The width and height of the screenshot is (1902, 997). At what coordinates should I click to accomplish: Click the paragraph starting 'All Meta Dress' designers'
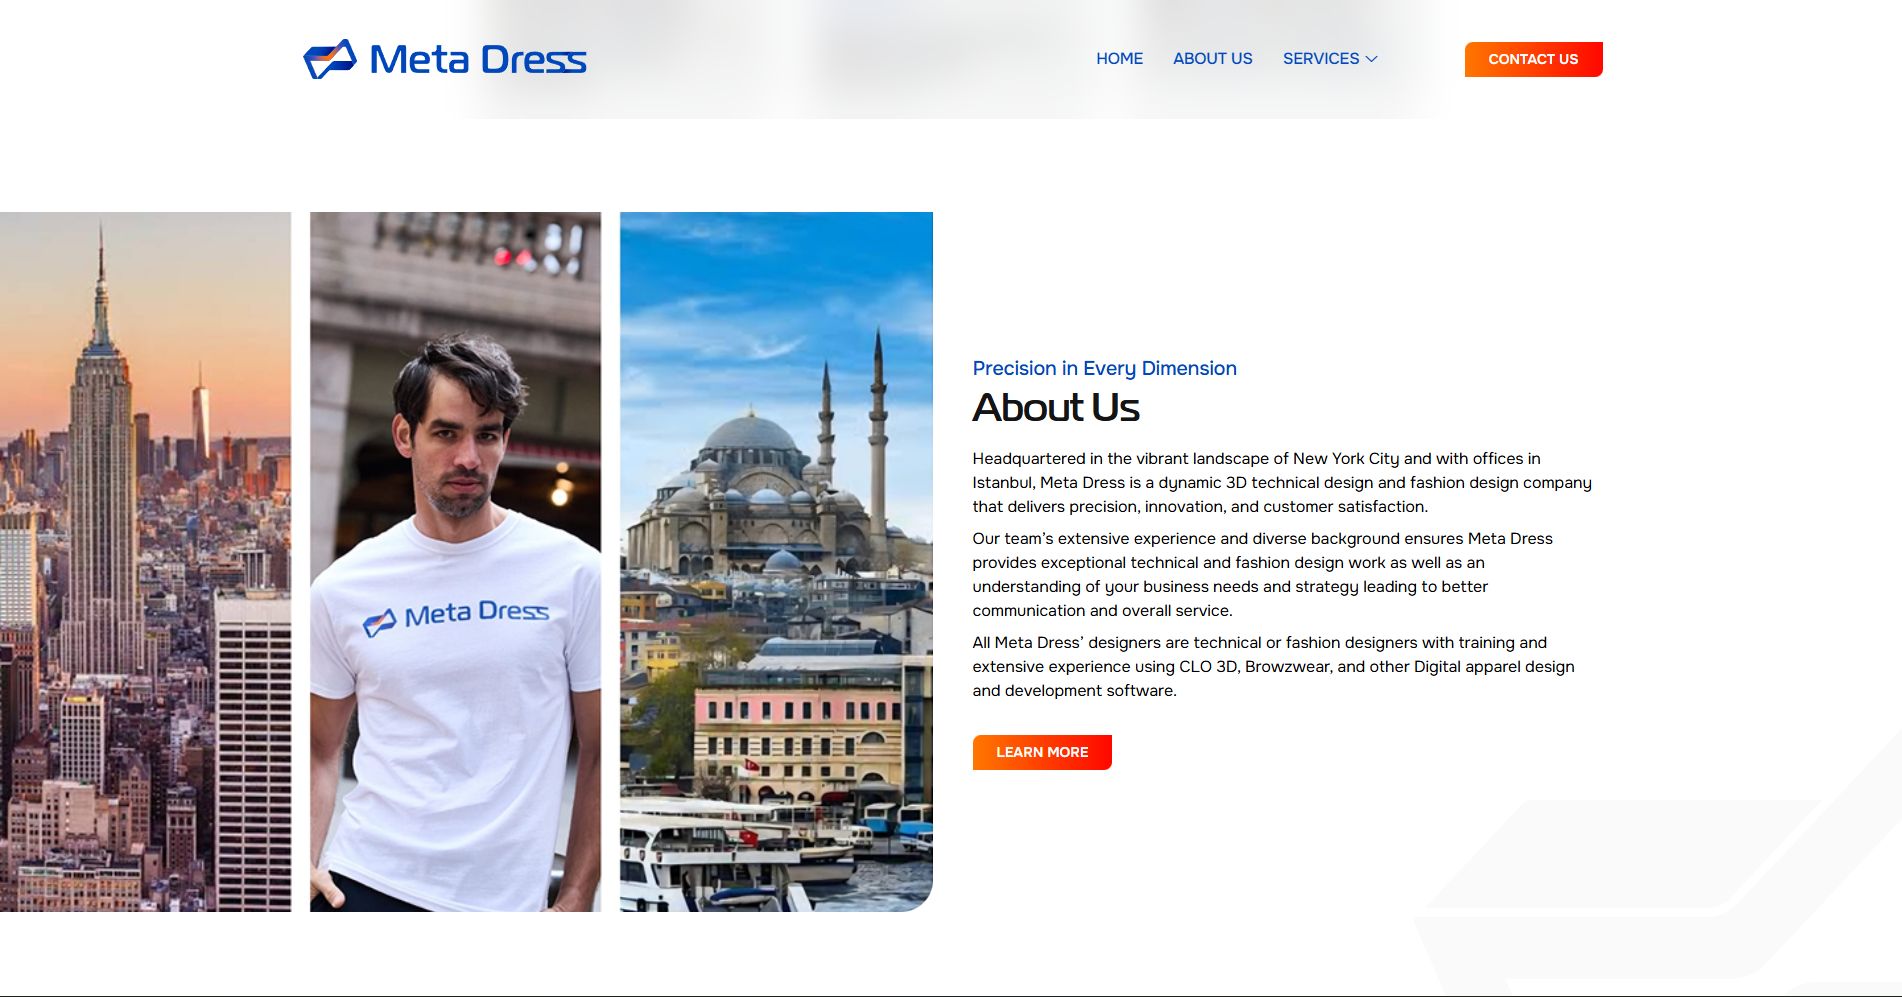point(1273,666)
